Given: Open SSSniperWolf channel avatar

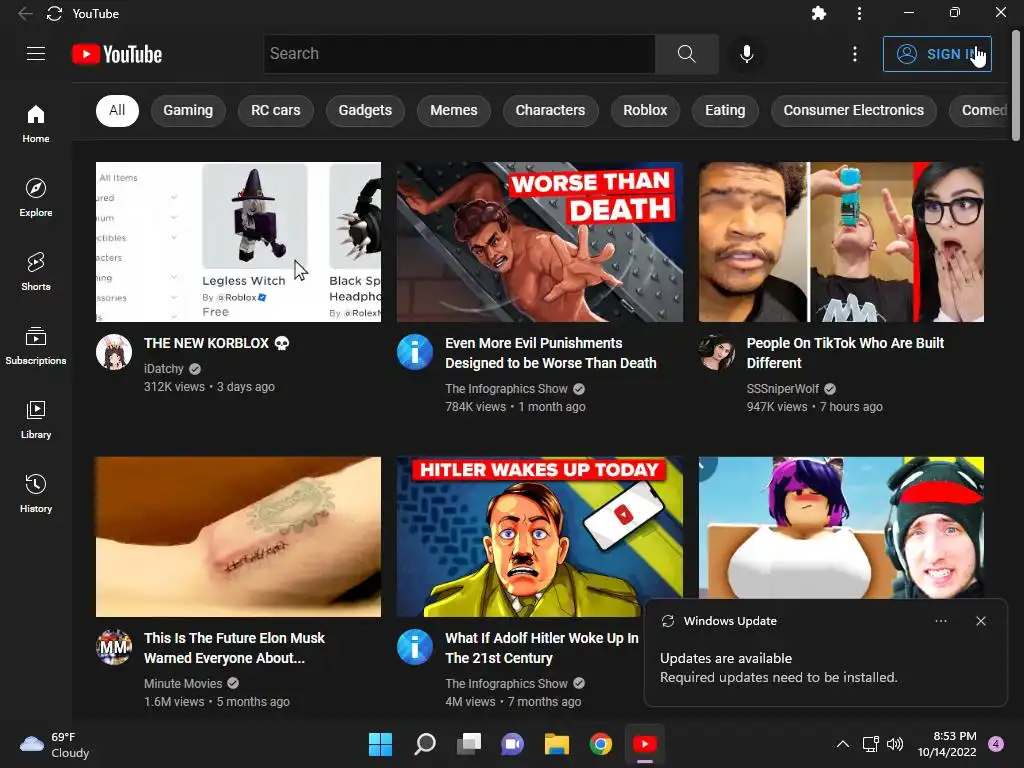Looking at the screenshot, I should [716, 352].
